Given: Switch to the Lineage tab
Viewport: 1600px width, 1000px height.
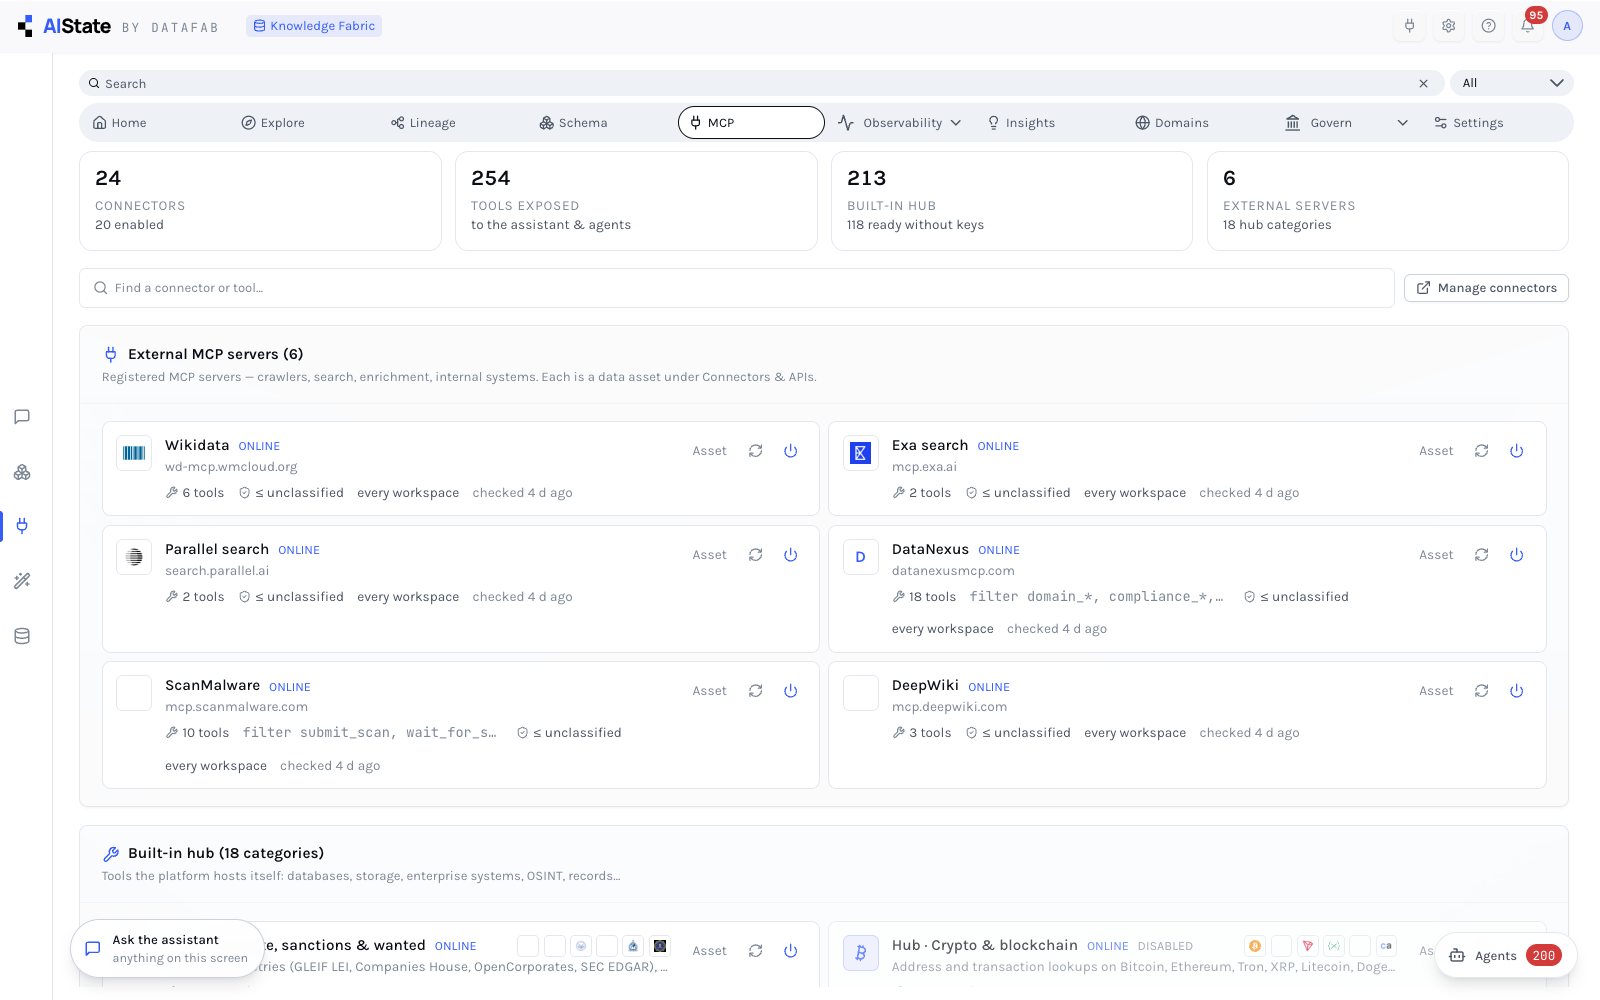Looking at the screenshot, I should [x=423, y=123].
